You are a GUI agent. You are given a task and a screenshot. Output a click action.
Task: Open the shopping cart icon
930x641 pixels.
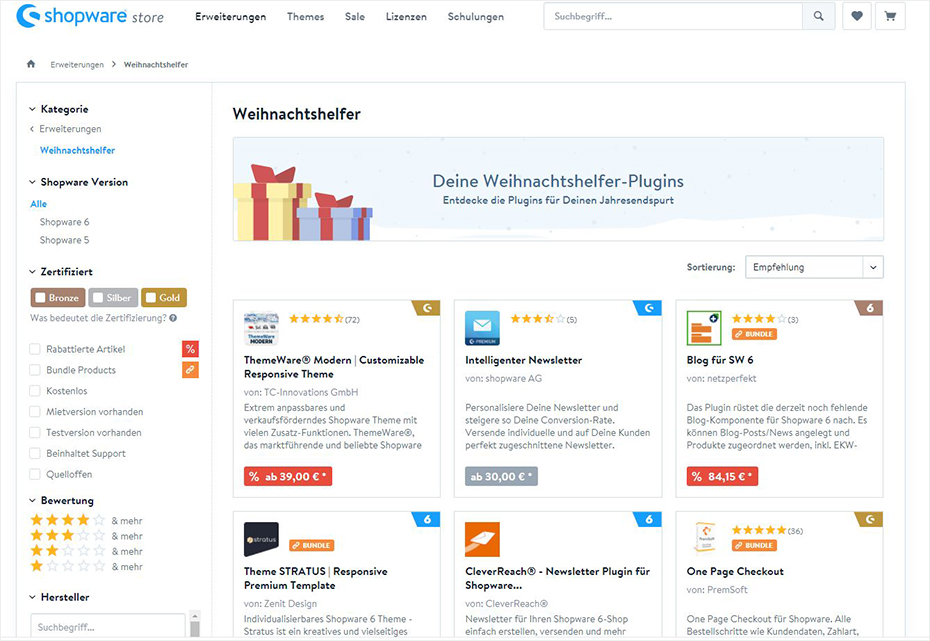pyautogui.click(x=890, y=17)
